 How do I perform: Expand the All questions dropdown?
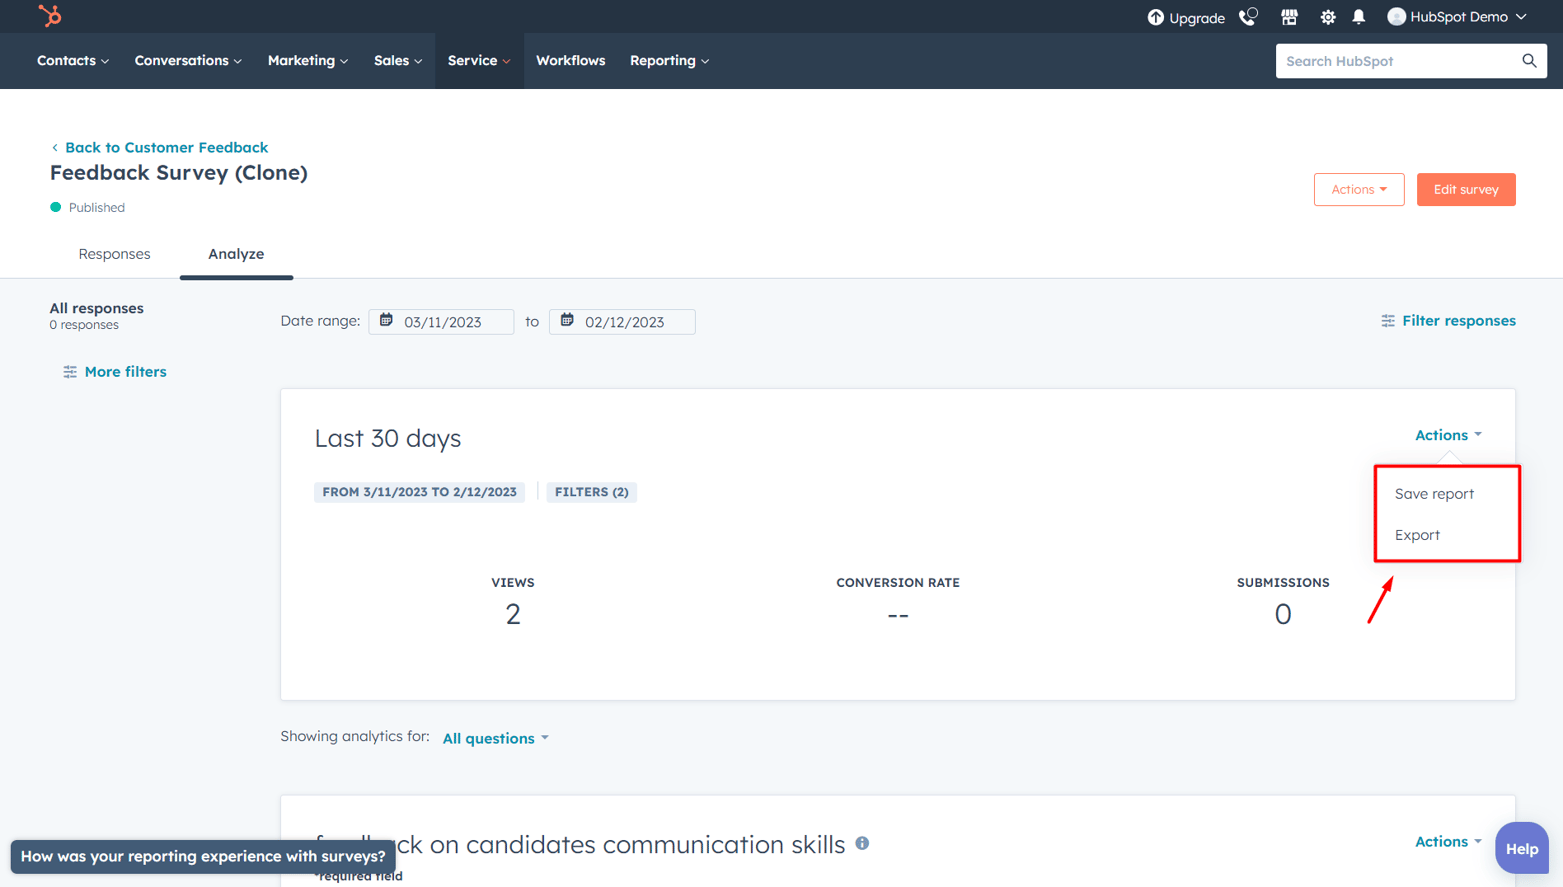495,738
